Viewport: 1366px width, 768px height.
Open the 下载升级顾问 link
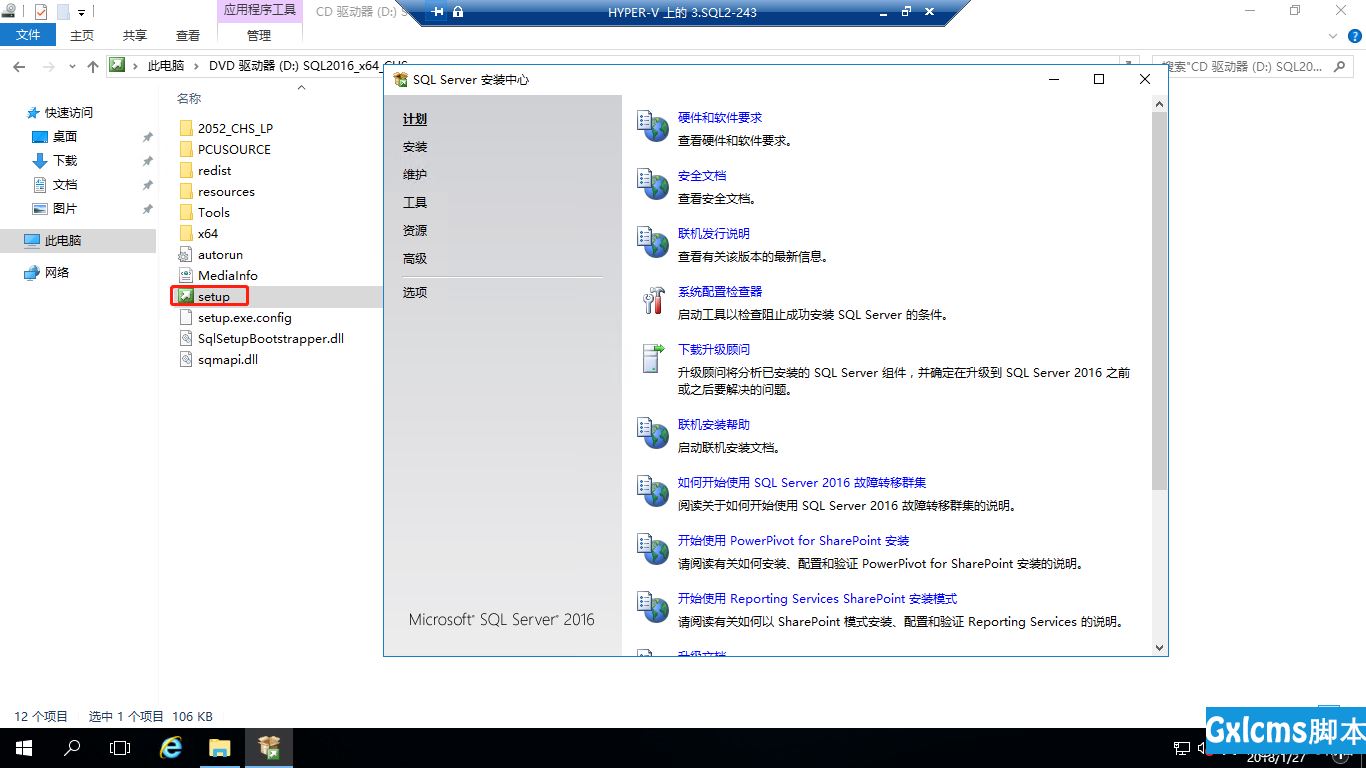click(x=714, y=350)
